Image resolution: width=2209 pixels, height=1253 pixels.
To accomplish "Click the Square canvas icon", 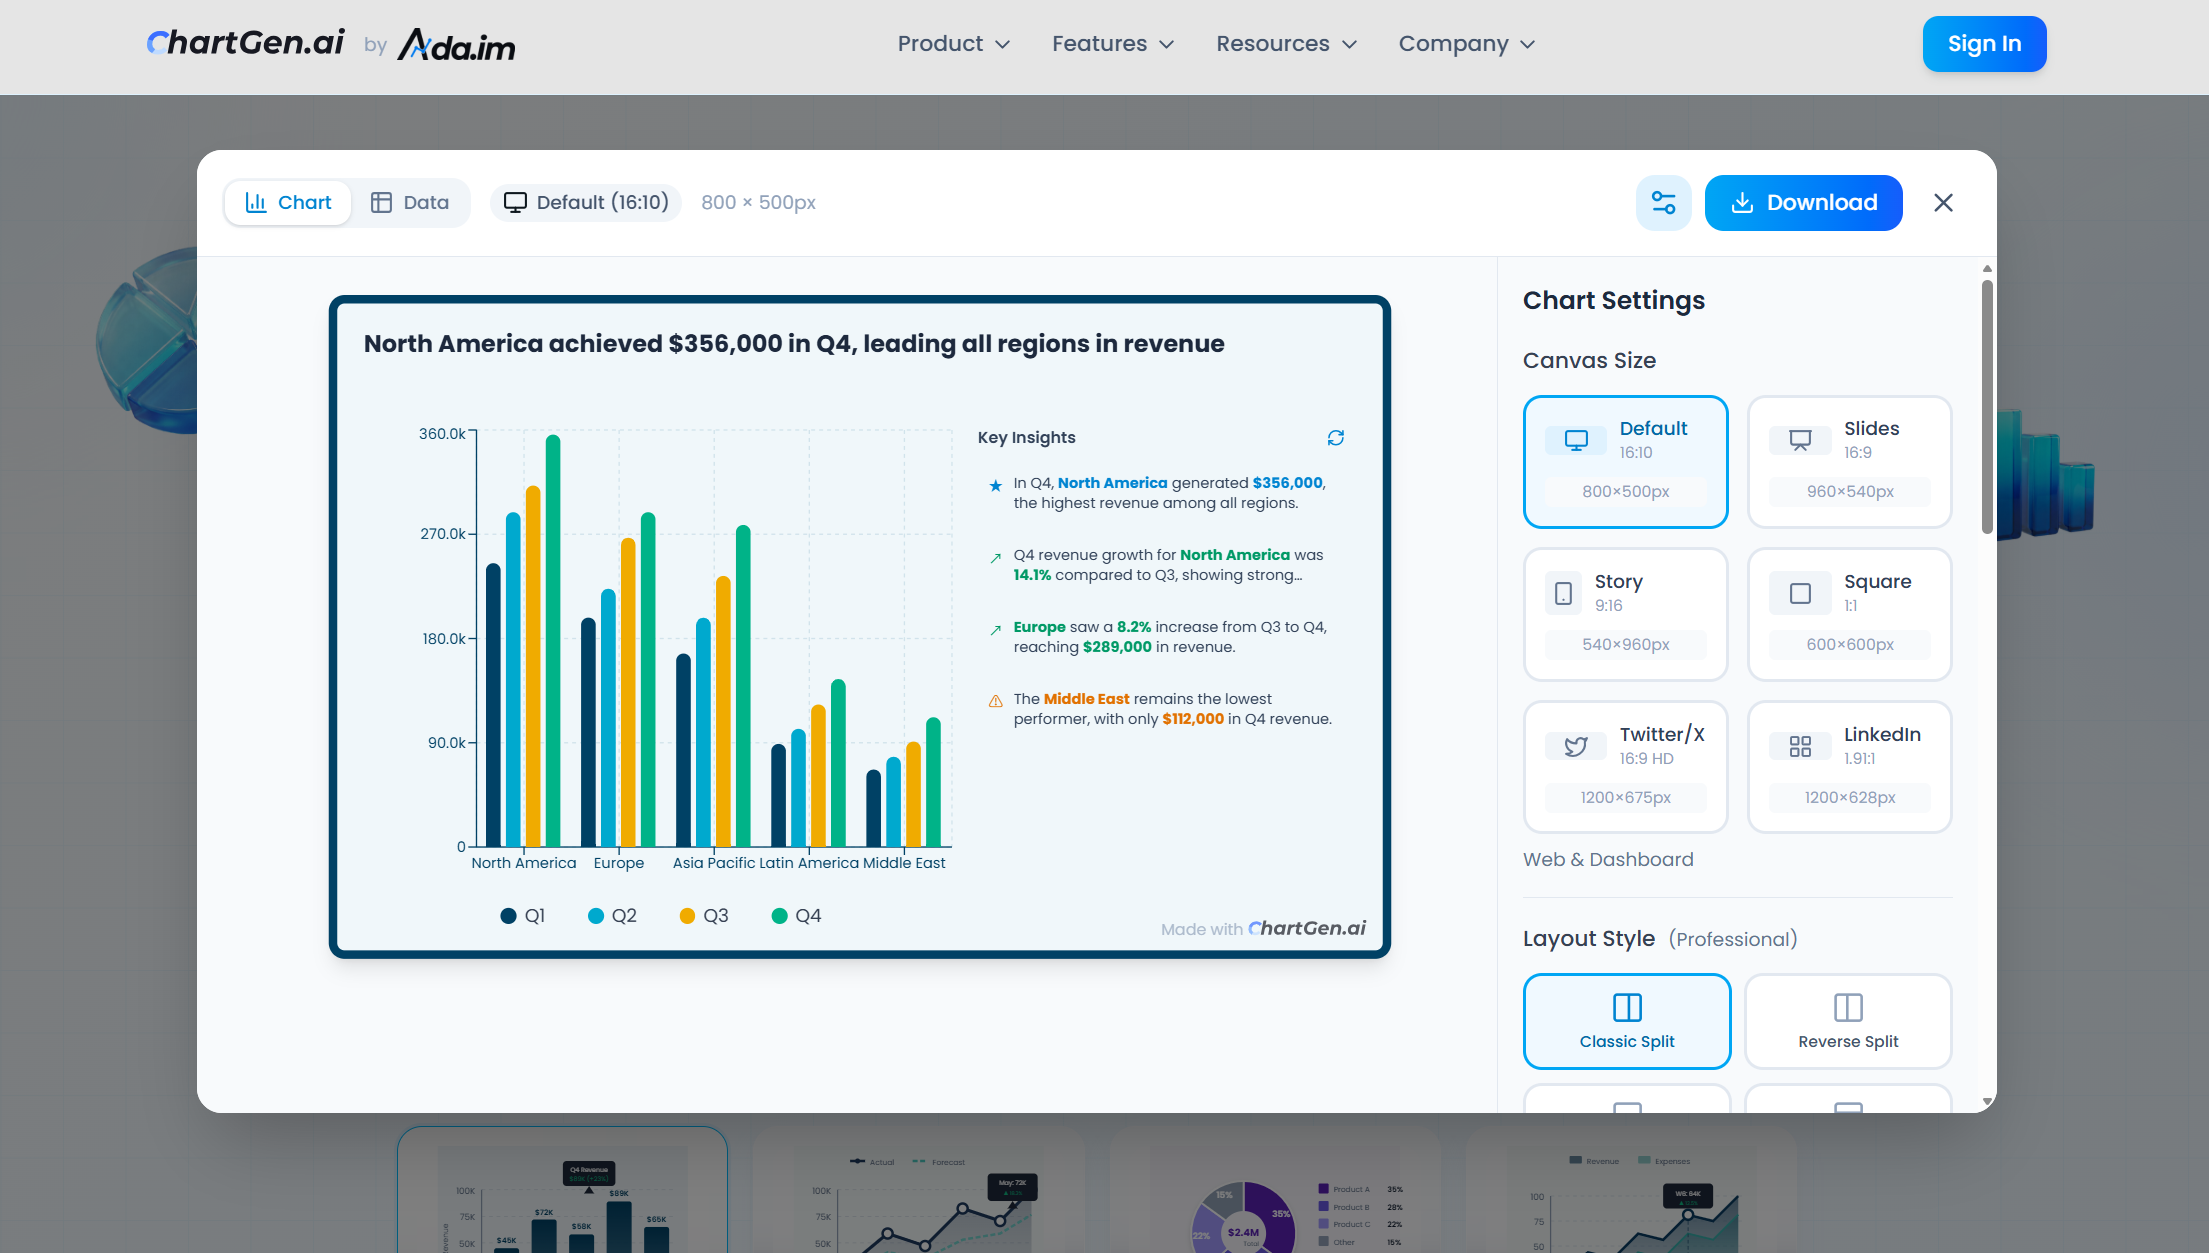I will [x=1799, y=592].
